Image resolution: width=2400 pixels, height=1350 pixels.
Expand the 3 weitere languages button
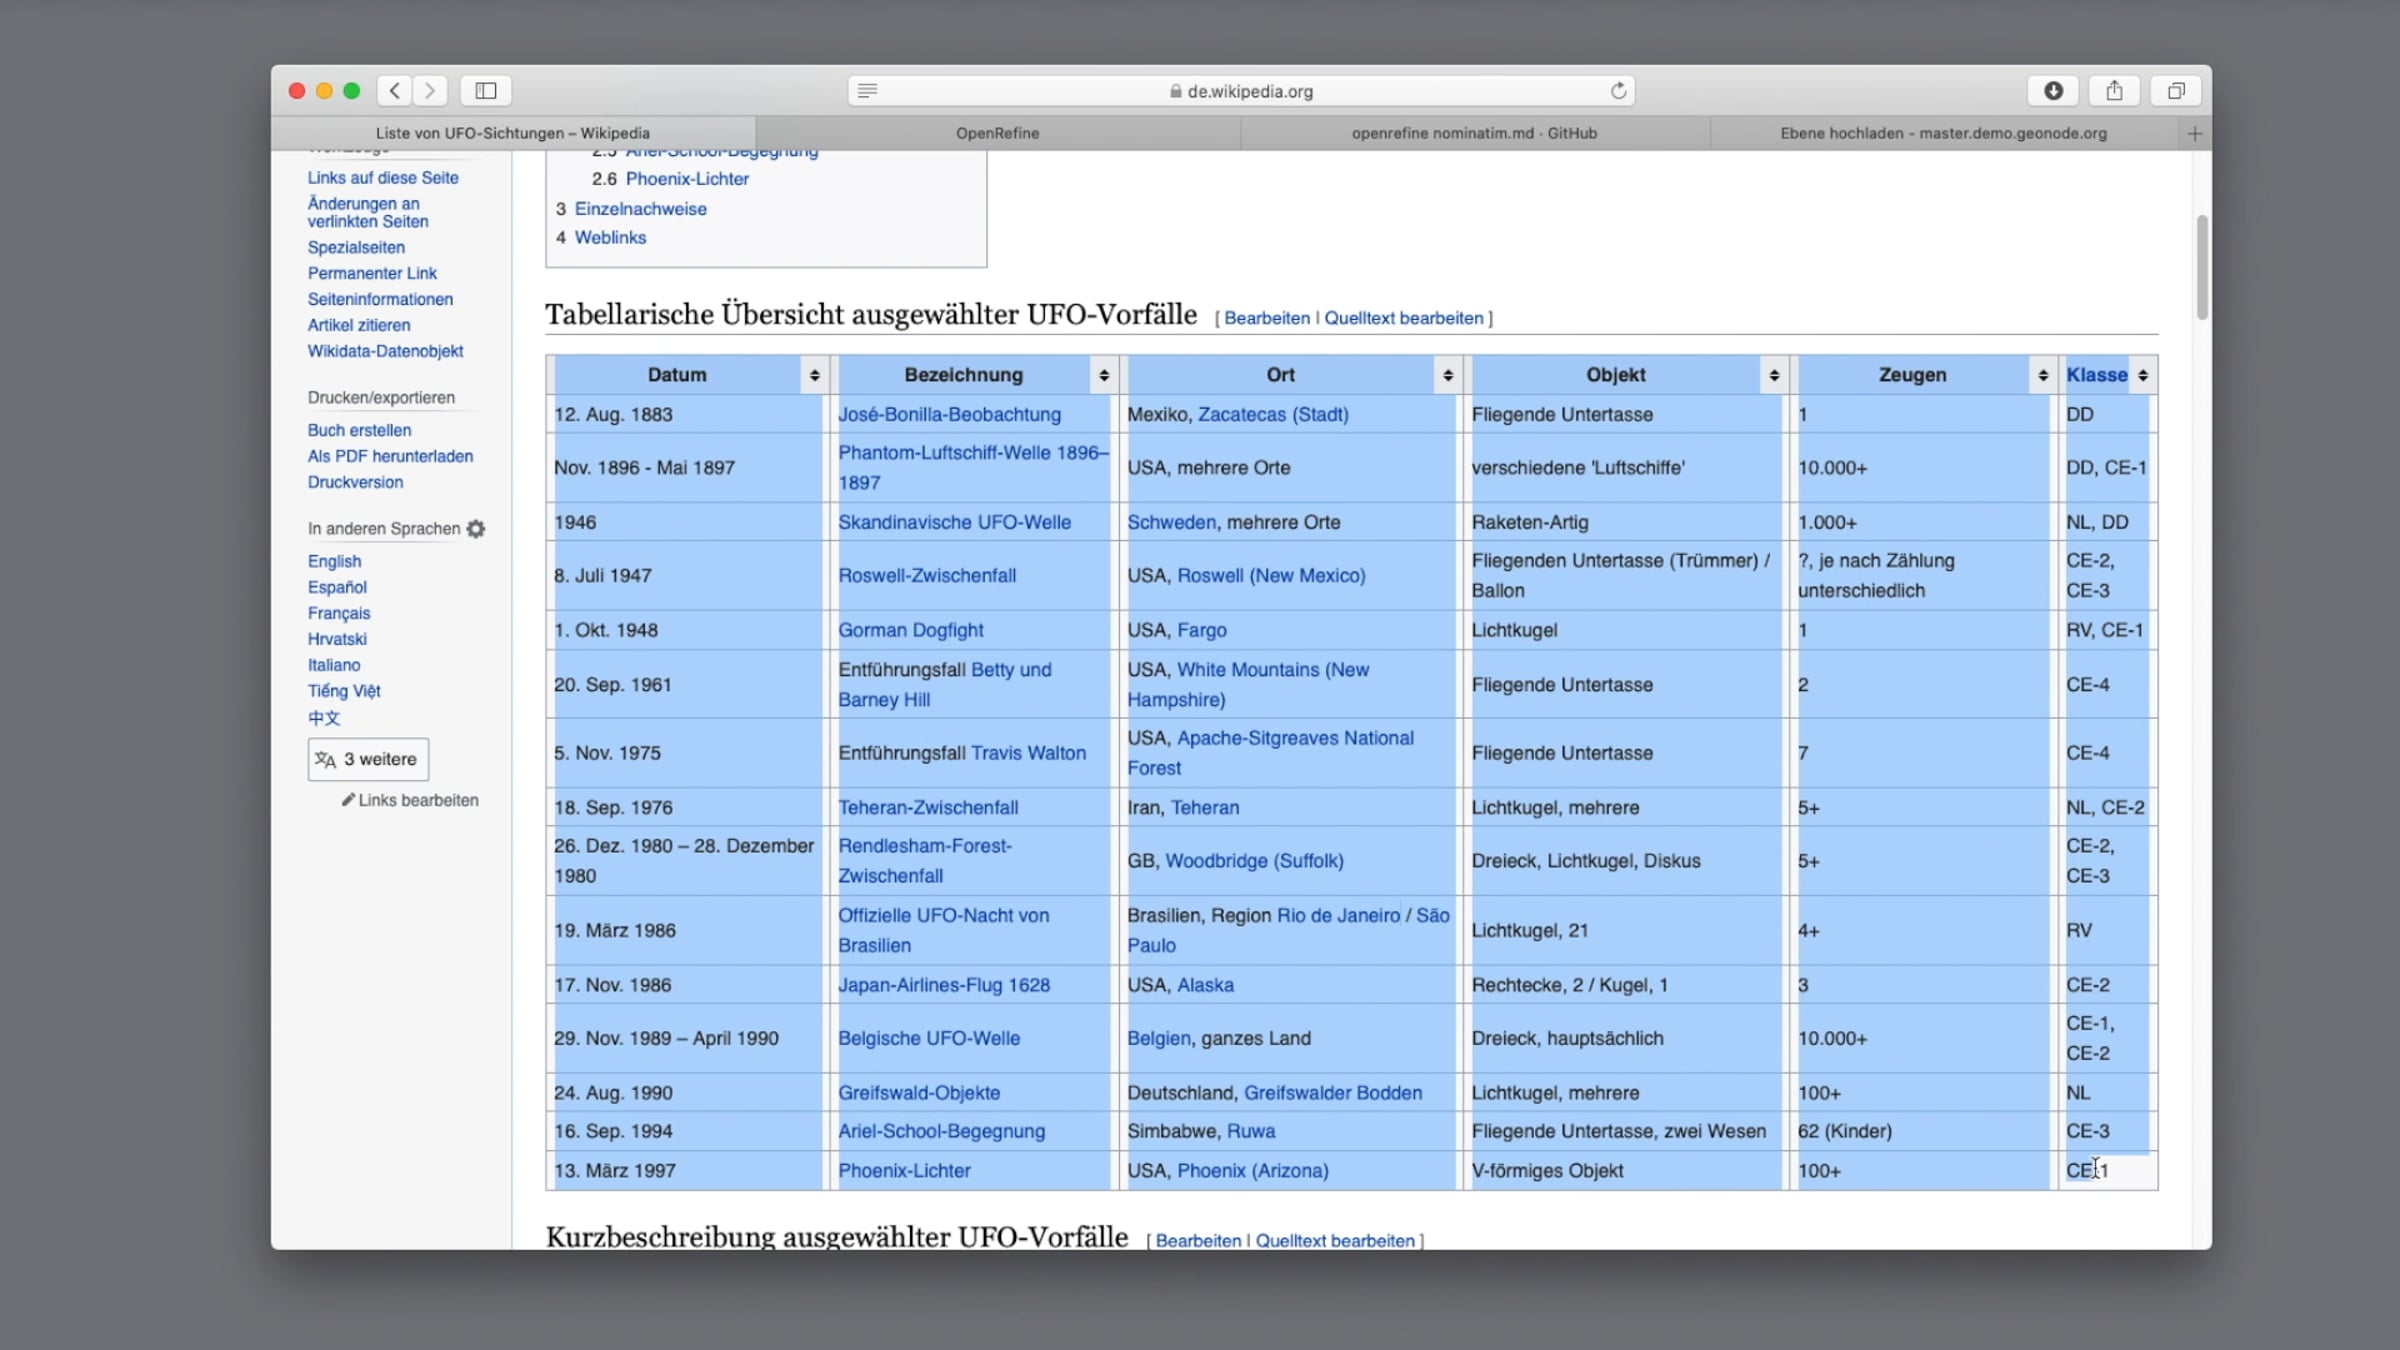368,759
